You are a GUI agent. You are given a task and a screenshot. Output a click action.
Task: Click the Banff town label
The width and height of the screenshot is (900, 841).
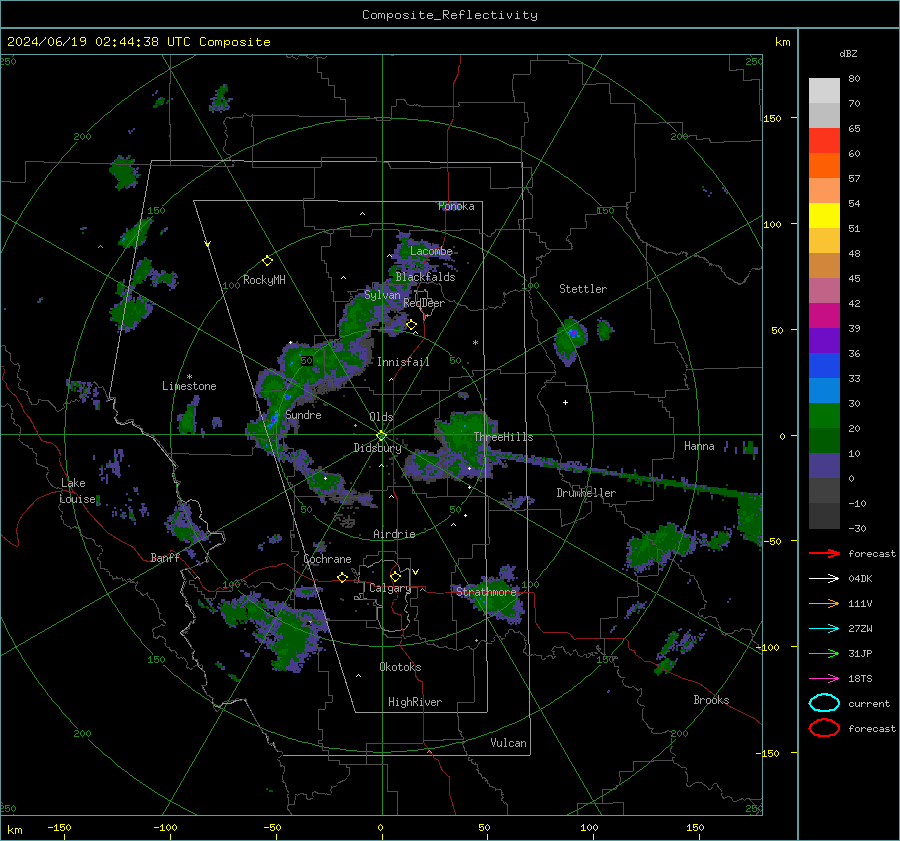click(x=165, y=558)
